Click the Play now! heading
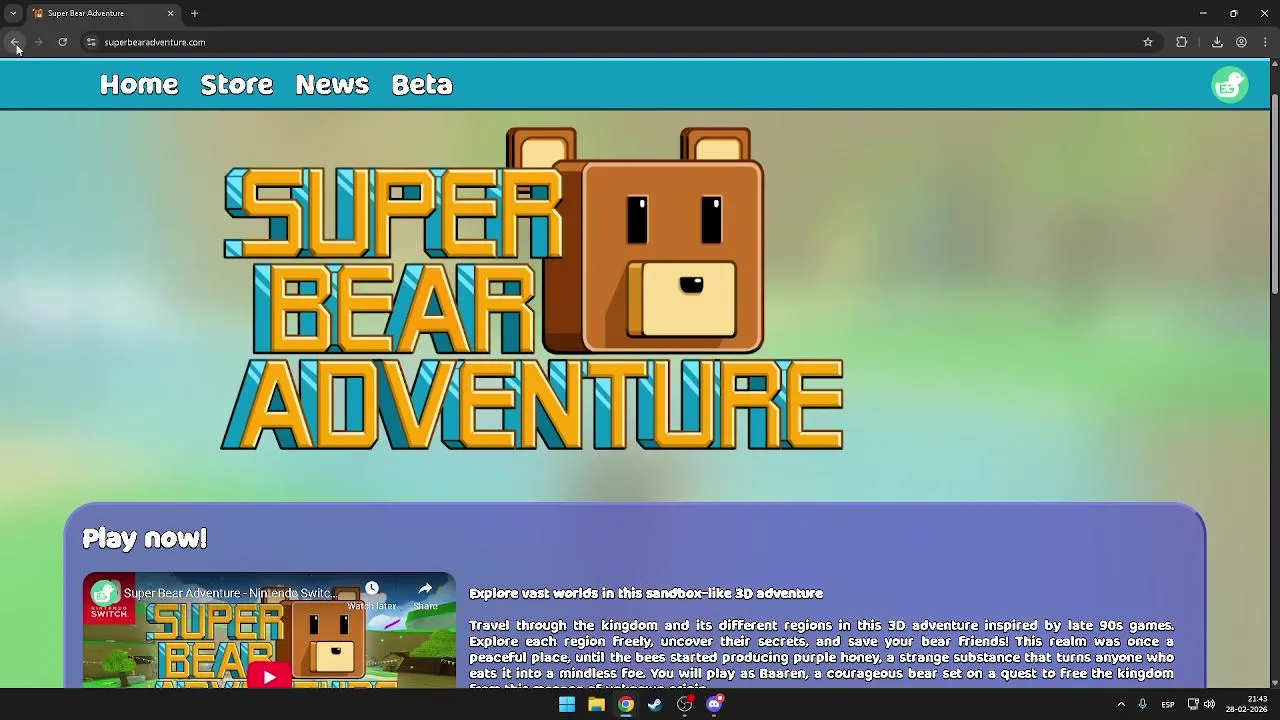Image resolution: width=1280 pixels, height=720 pixels. pyautogui.click(x=145, y=538)
